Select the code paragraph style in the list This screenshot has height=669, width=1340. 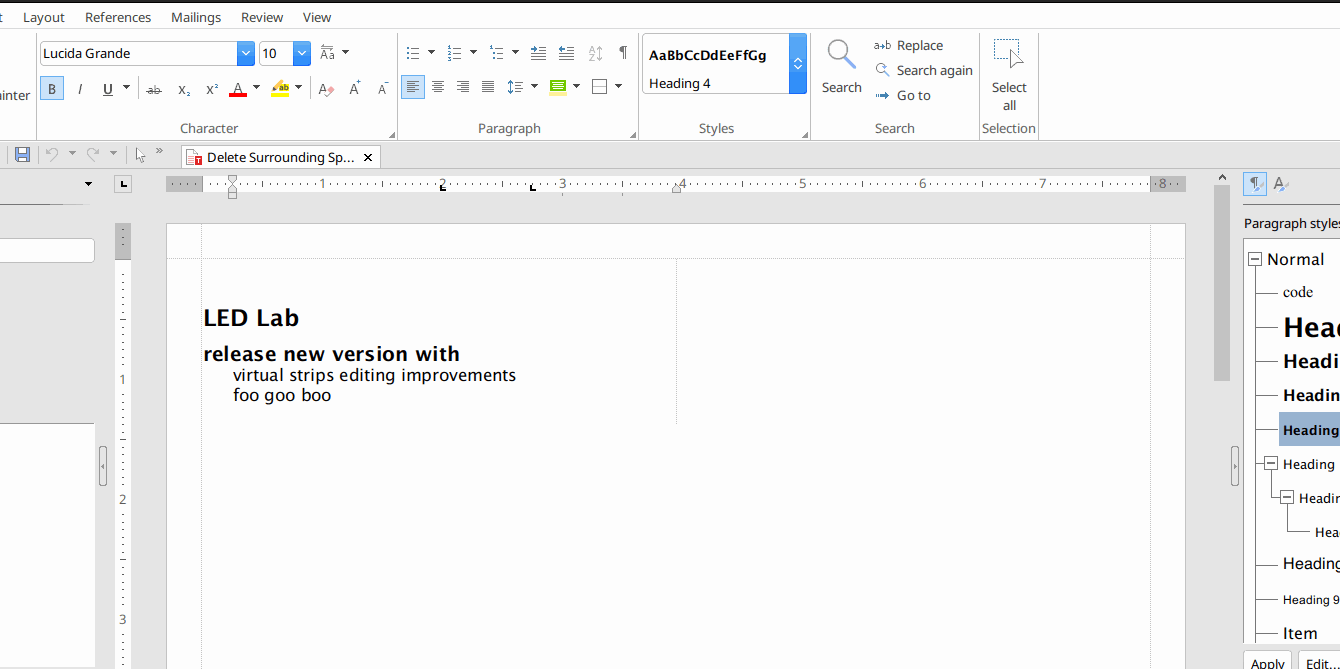tap(1298, 292)
